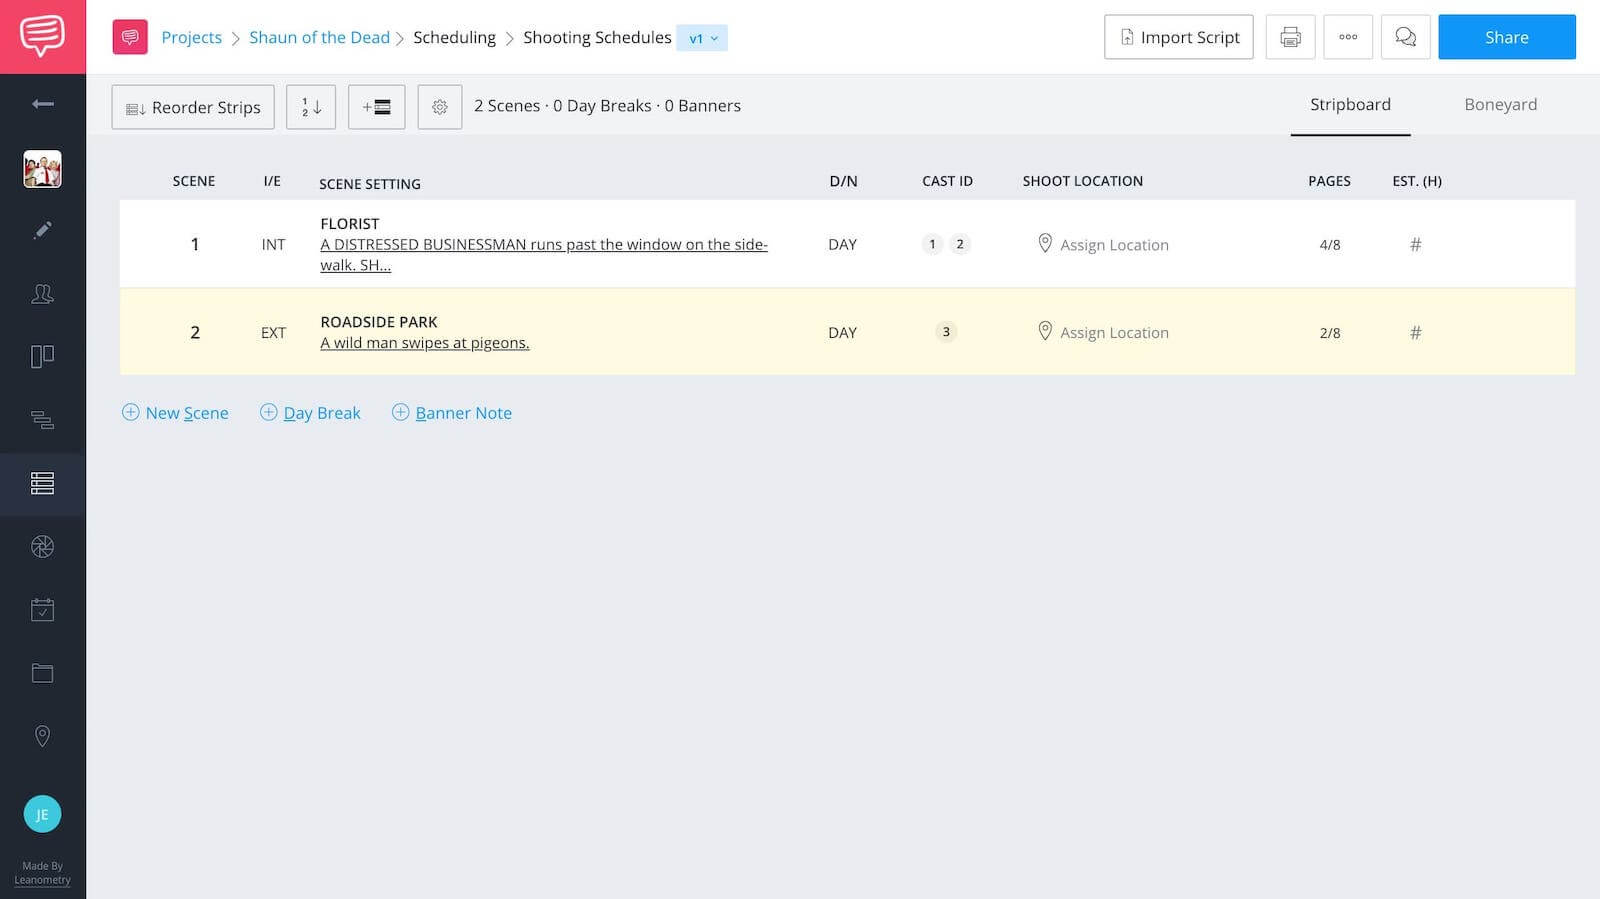Viewport: 1600px width, 899px height.
Task: Click the numeric sort order icon
Action: point(311,107)
